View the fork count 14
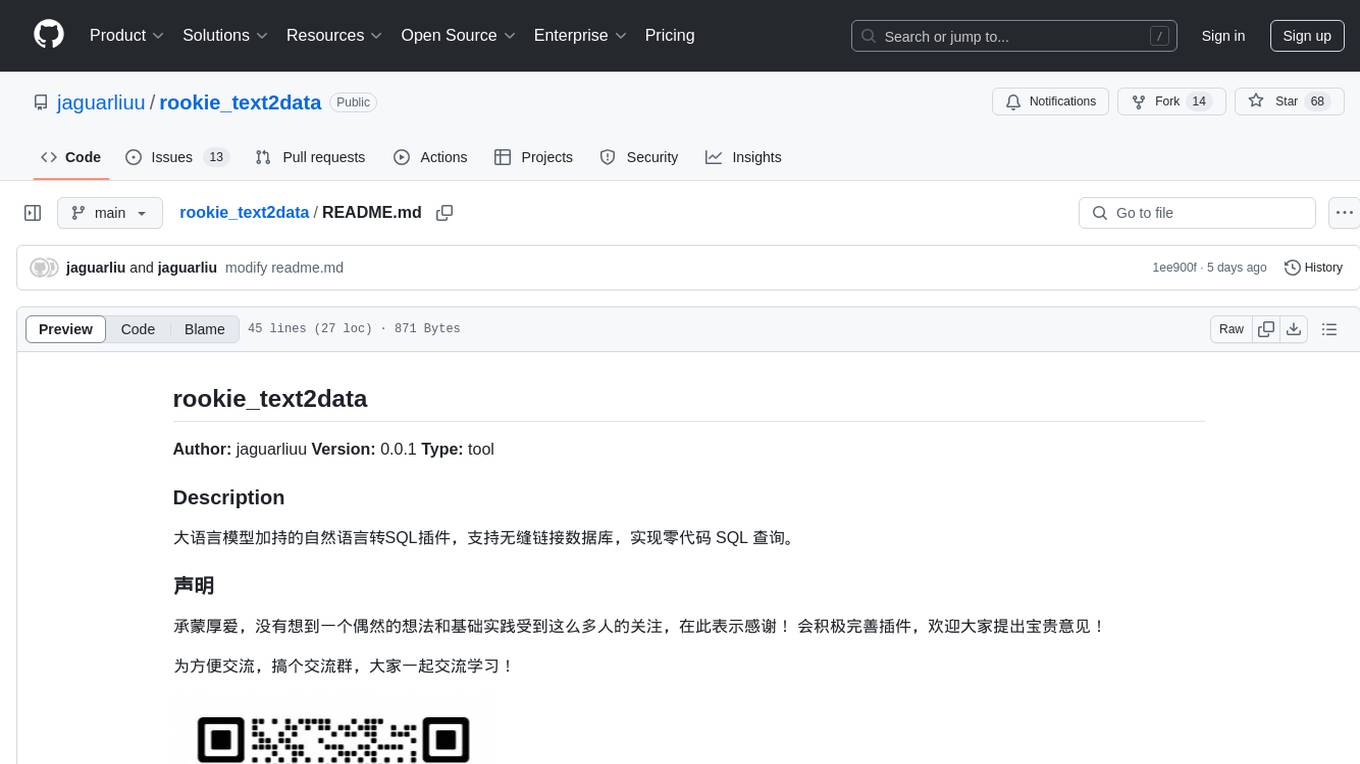Viewport: 1360px width, 764px height. click(1199, 101)
